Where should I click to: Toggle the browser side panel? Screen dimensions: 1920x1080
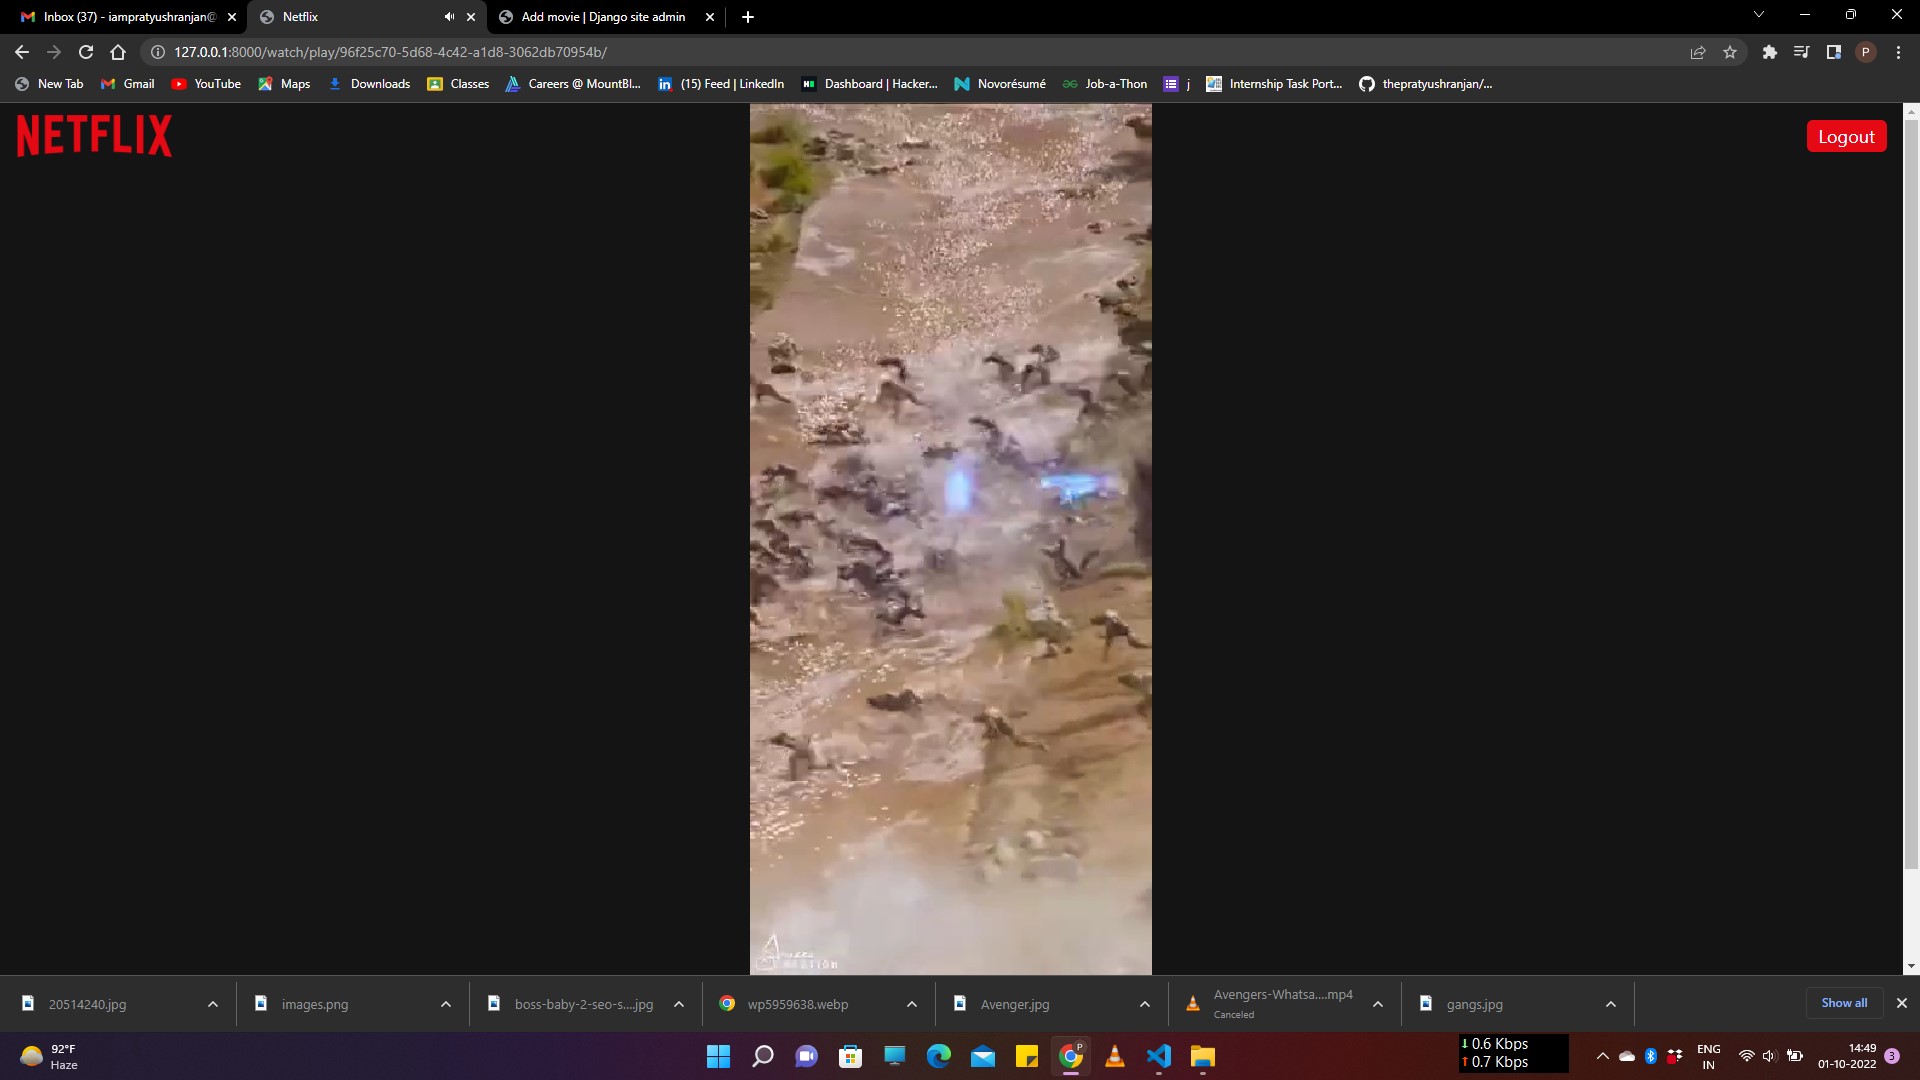click(x=1833, y=52)
